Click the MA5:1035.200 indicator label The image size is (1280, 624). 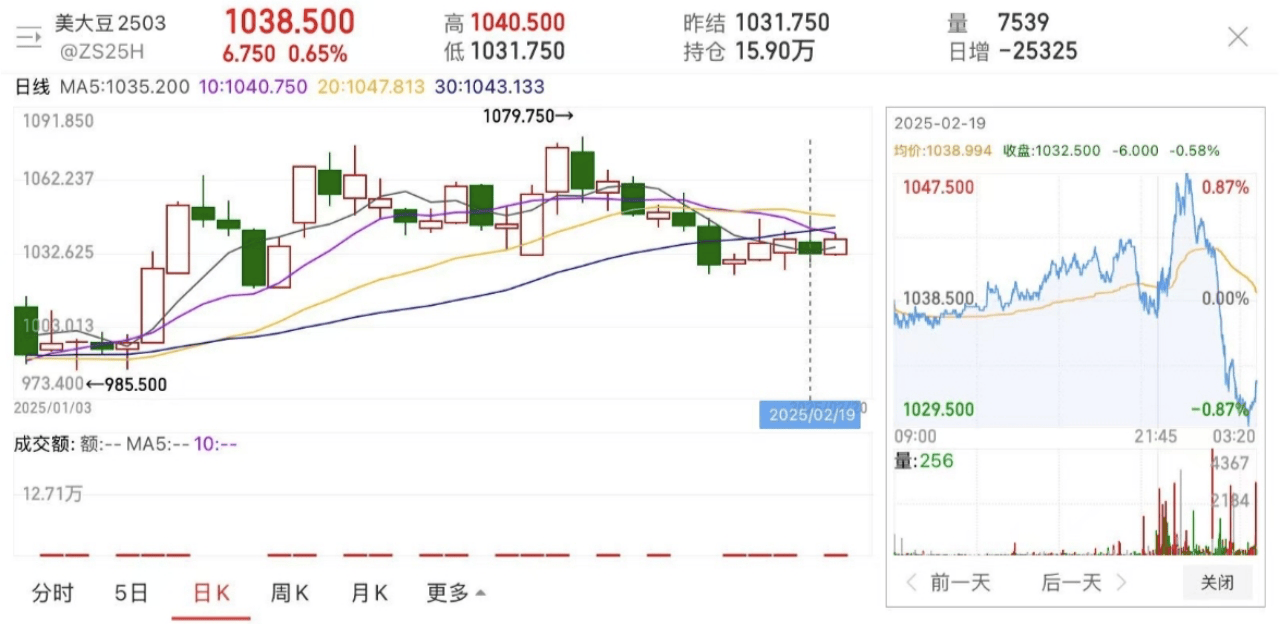(x=125, y=88)
